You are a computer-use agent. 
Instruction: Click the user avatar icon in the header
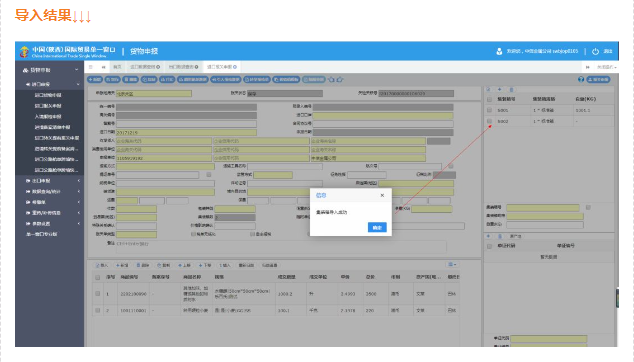click(x=499, y=51)
